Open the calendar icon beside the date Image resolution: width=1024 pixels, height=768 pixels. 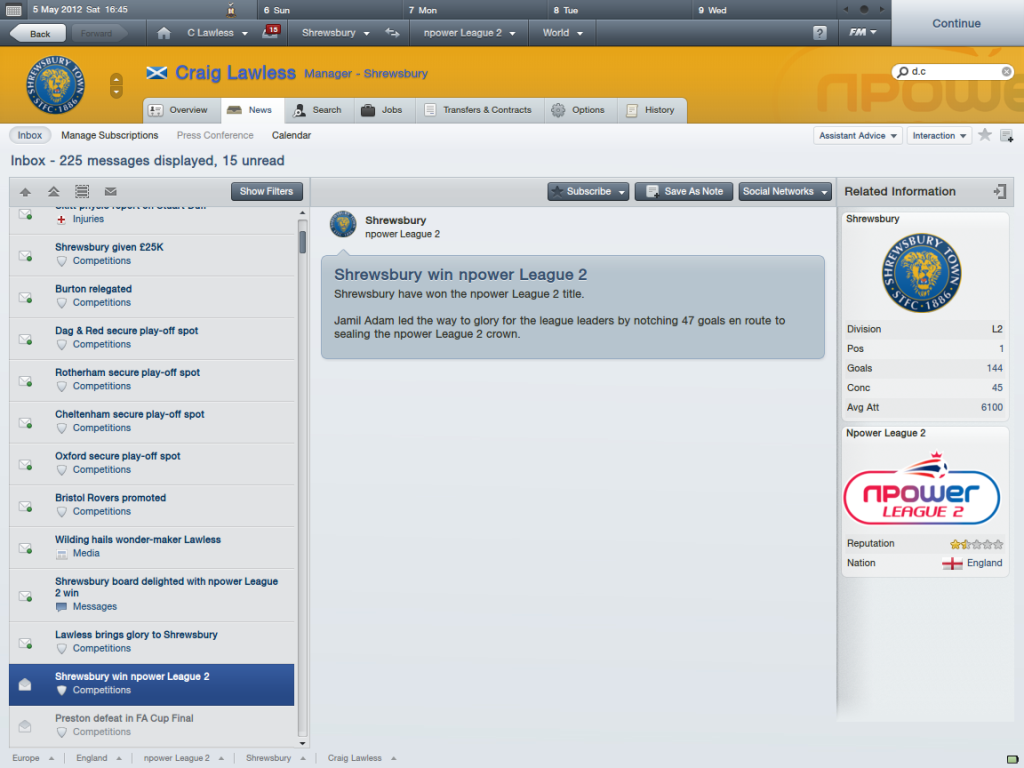coord(14,10)
